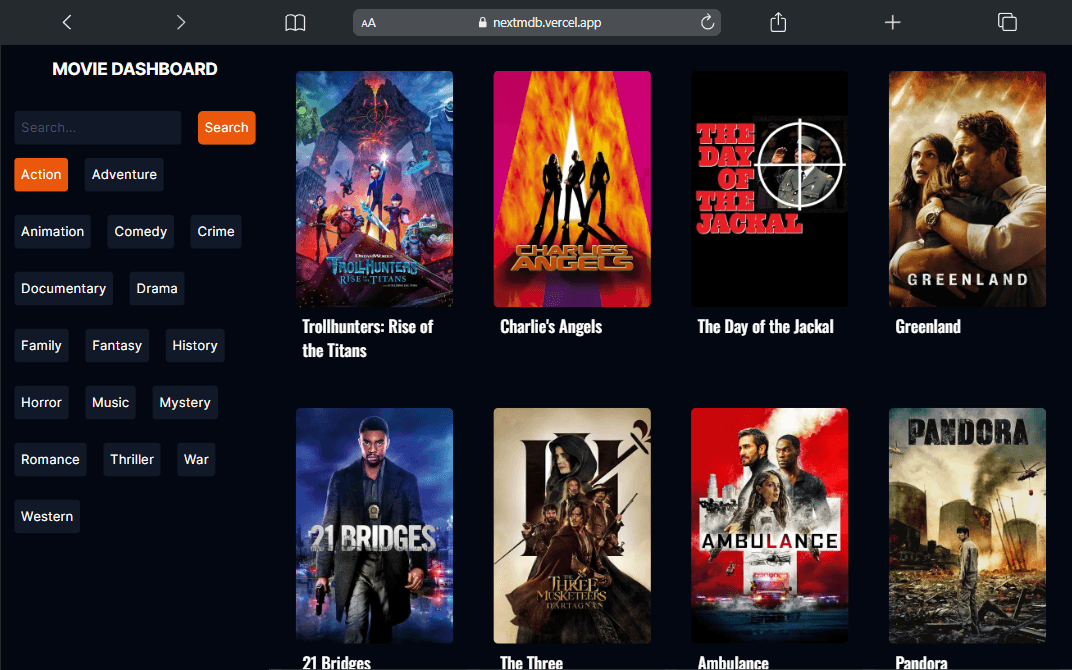Open the AA page settings icon
The height and width of the screenshot is (670, 1072).
369,21
